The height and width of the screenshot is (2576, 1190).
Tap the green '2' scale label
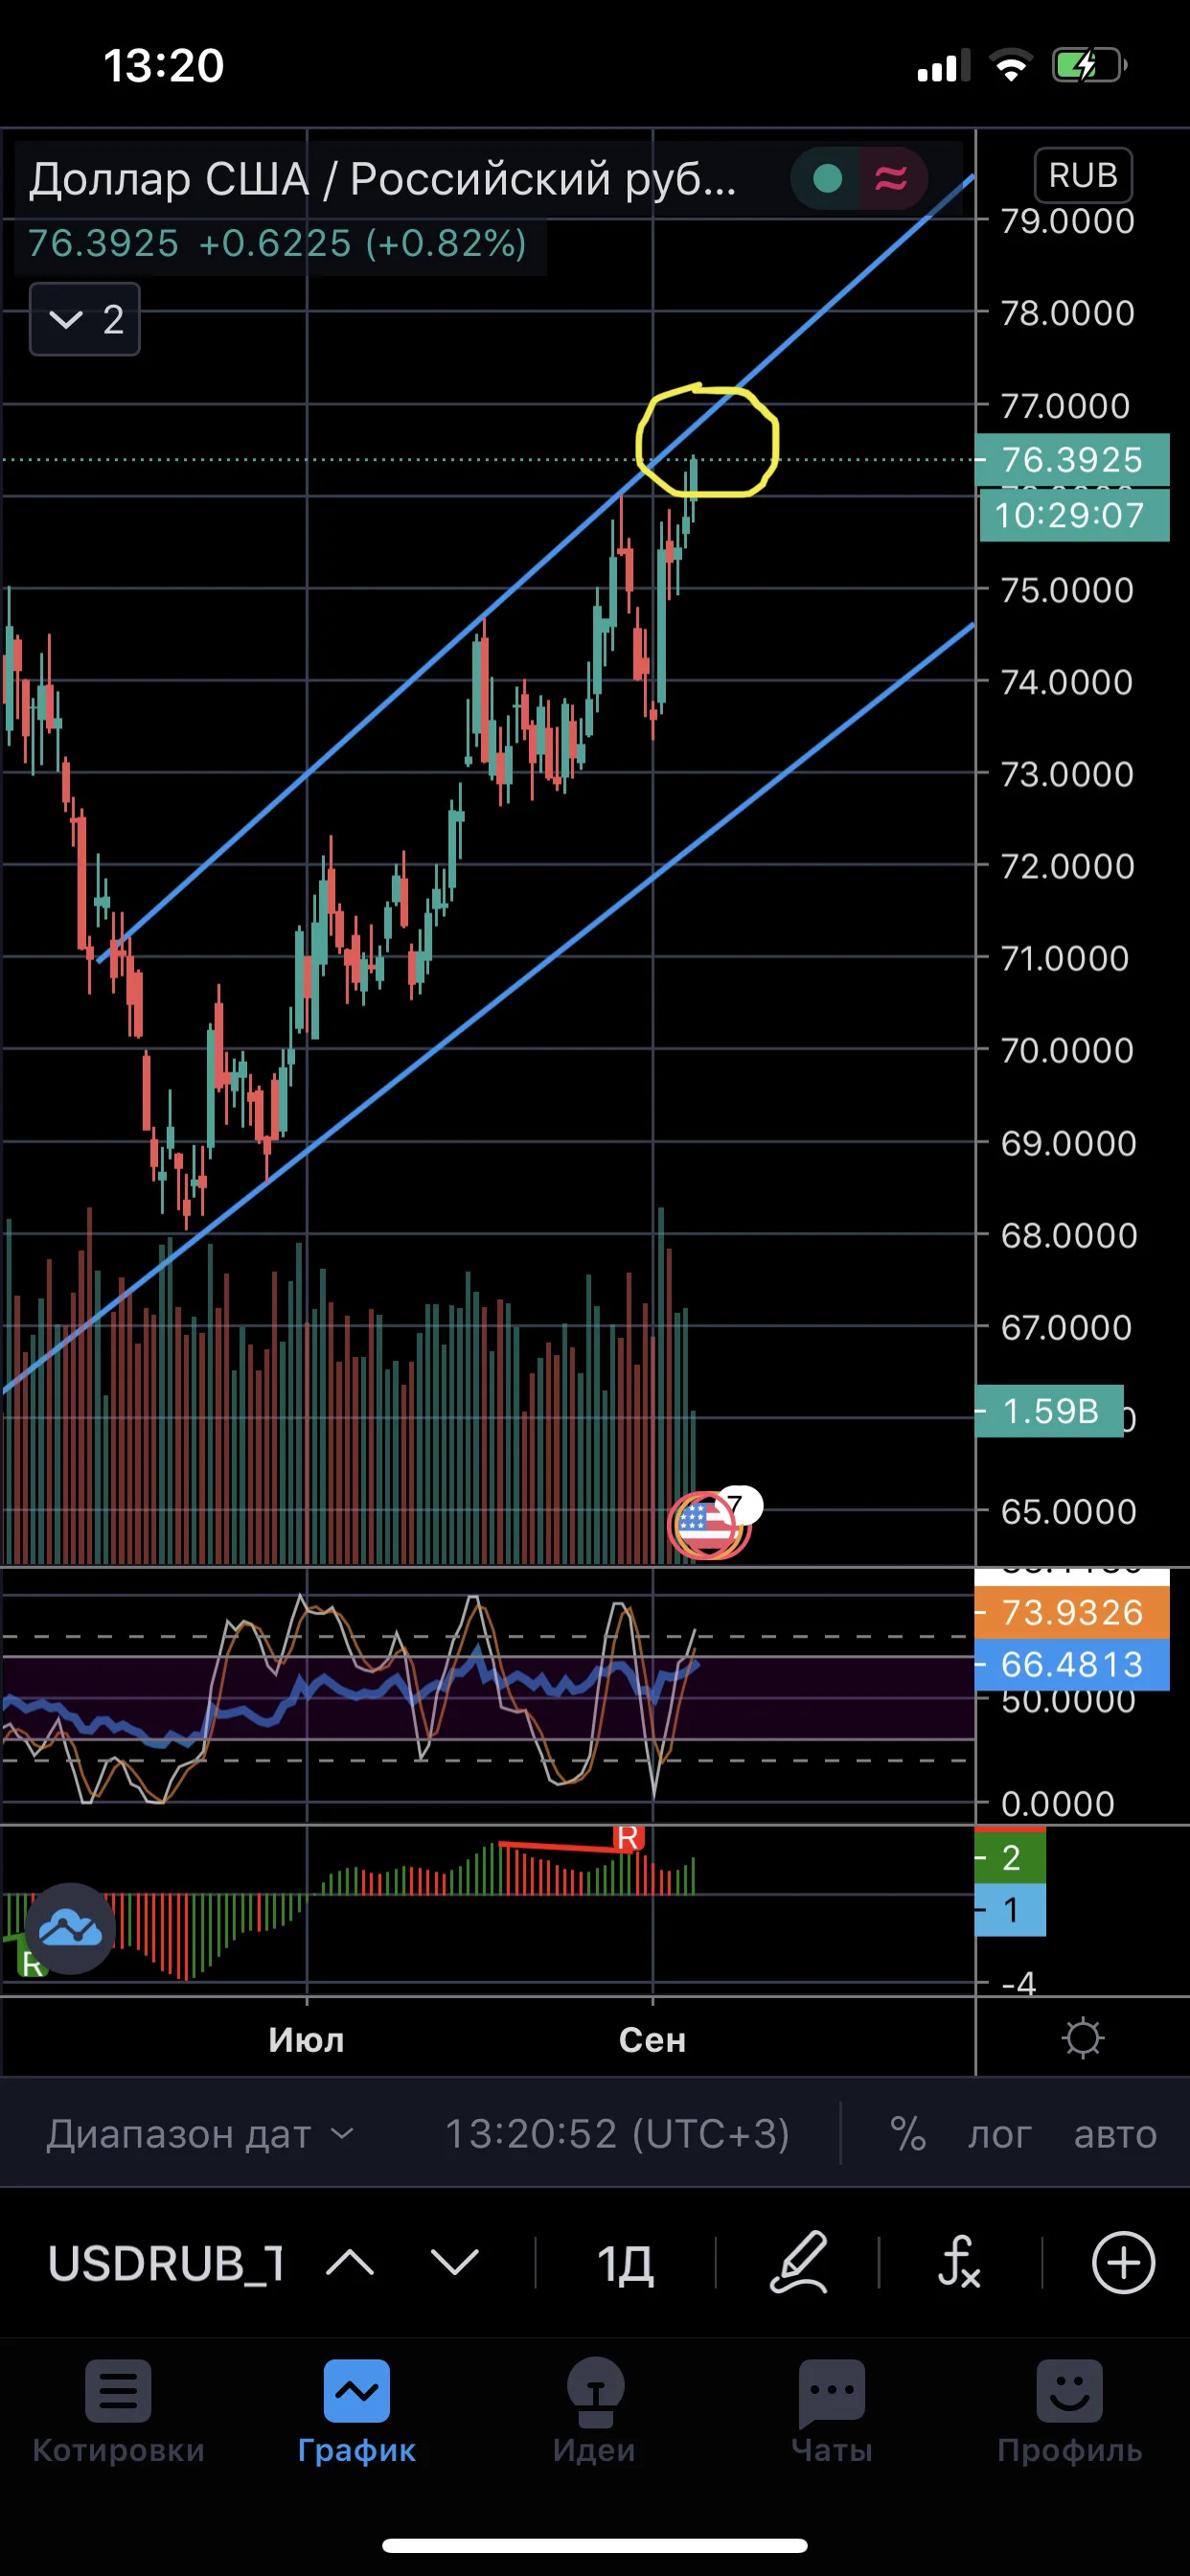[1011, 1858]
